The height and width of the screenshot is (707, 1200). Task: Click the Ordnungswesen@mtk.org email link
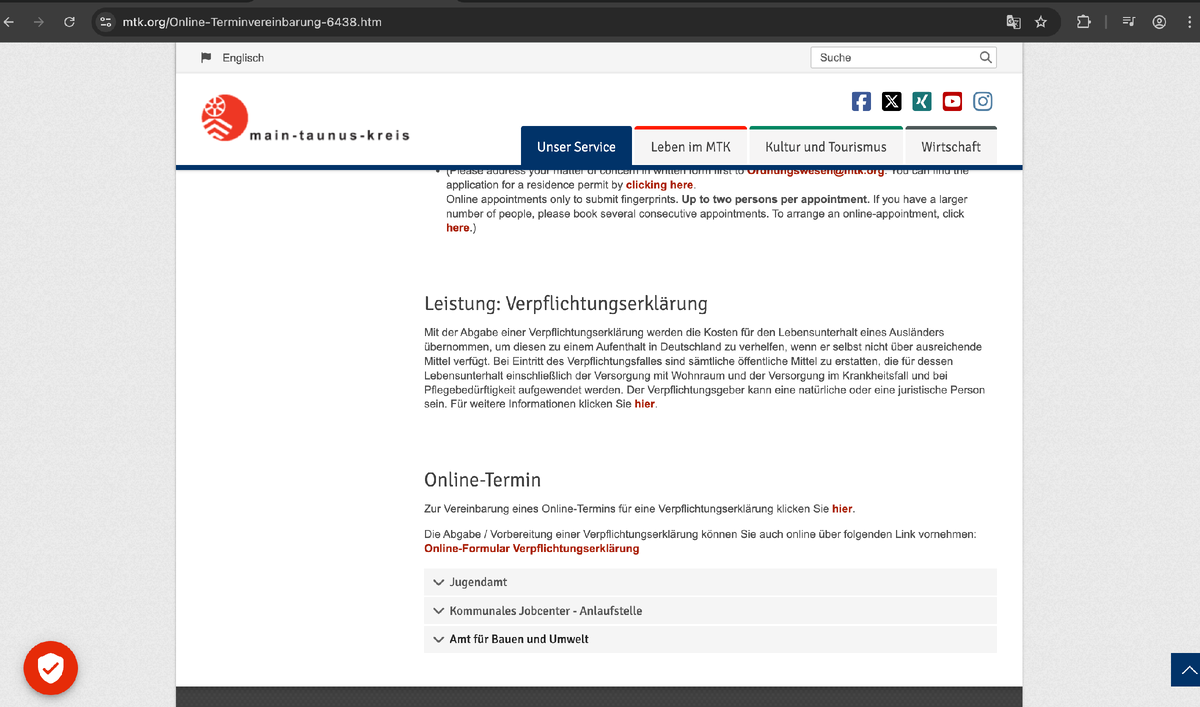pos(816,172)
